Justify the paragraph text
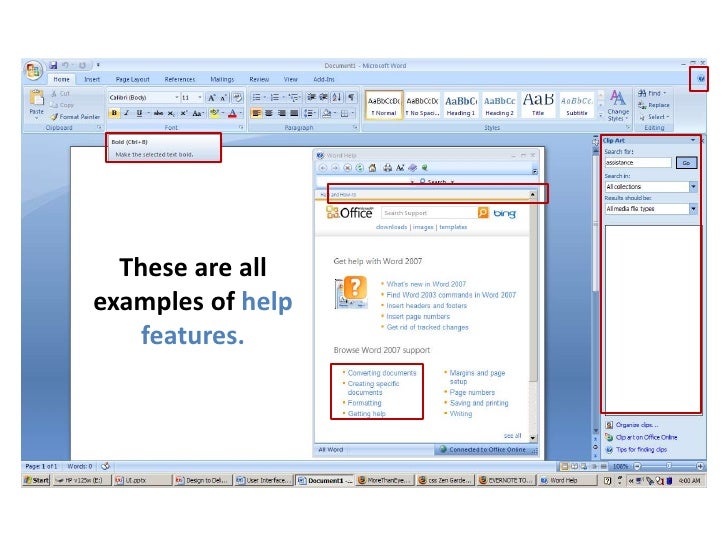 point(294,113)
